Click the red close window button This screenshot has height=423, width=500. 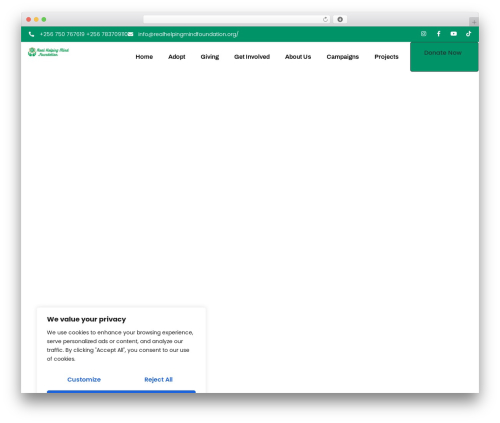[29, 19]
